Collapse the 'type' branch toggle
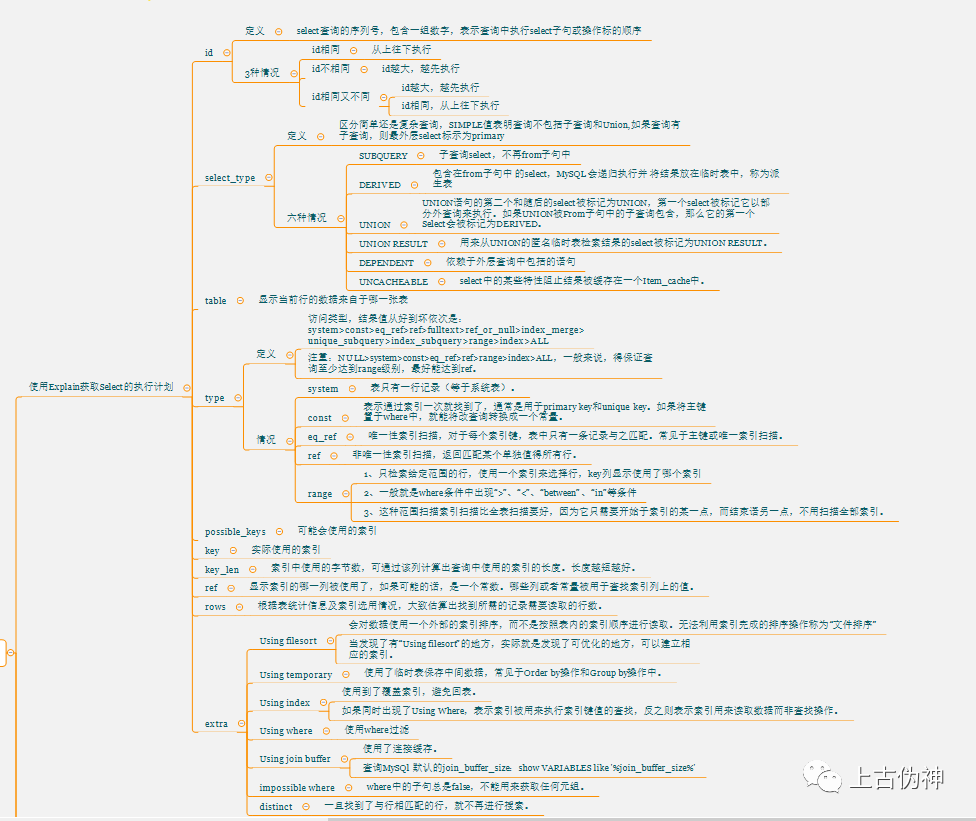This screenshot has width=976, height=821. click(x=237, y=398)
